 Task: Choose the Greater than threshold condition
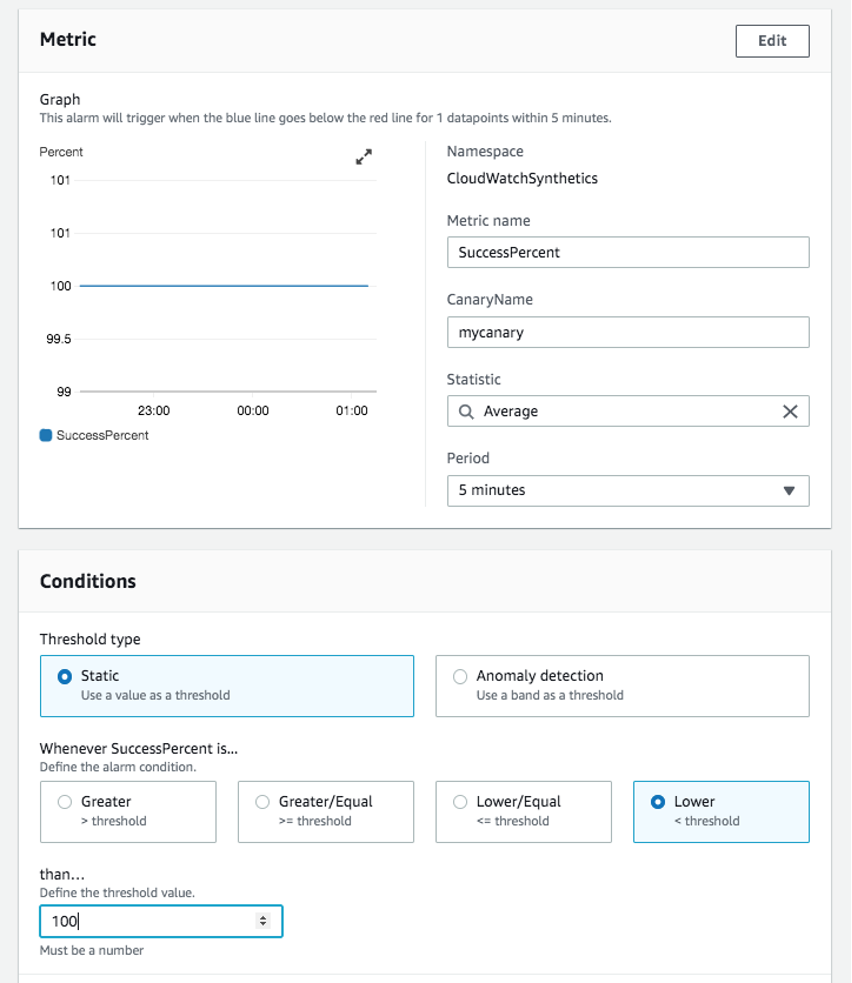coord(66,801)
